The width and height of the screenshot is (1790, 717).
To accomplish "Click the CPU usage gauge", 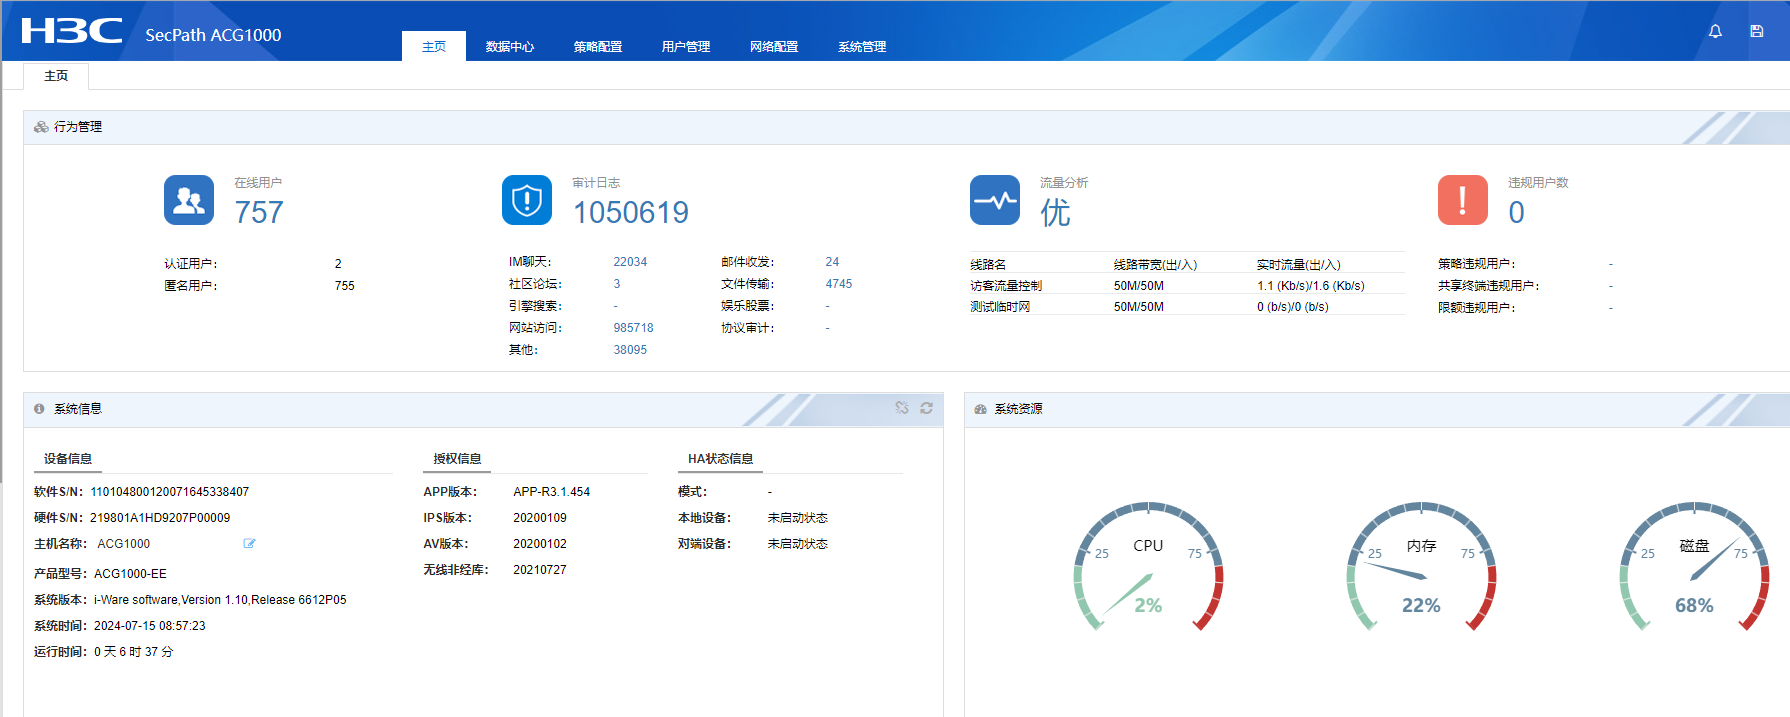I will coord(1148,568).
